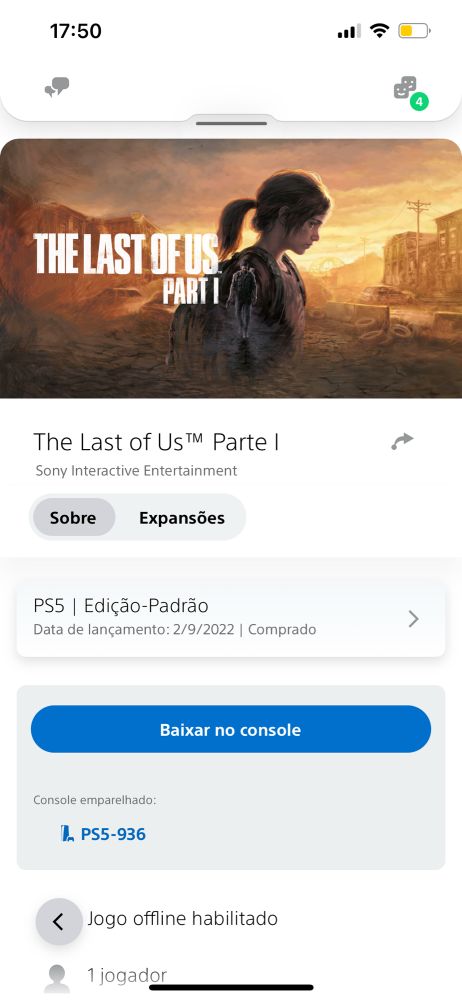Select the Sobre tab

coord(73,517)
